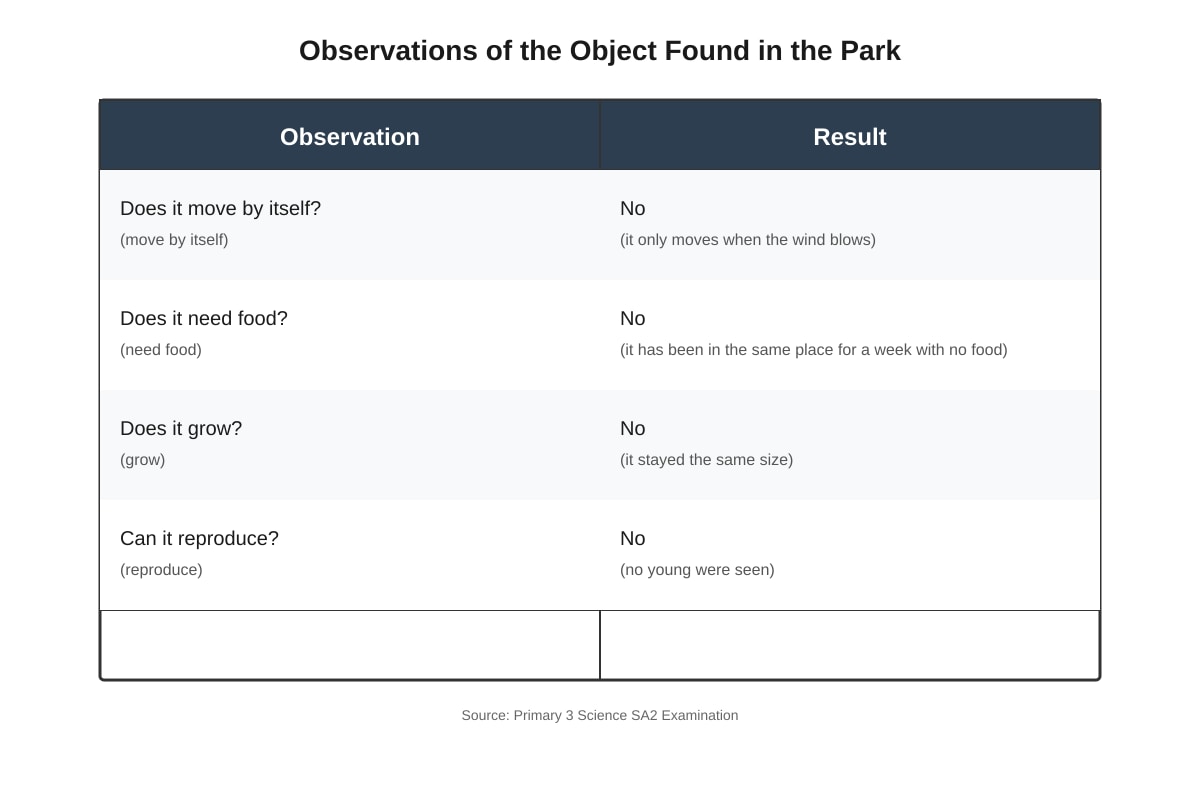This screenshot has height=800, width=1200.
Task: Click the Source Primary 3 Science caption
Action: 600,715
